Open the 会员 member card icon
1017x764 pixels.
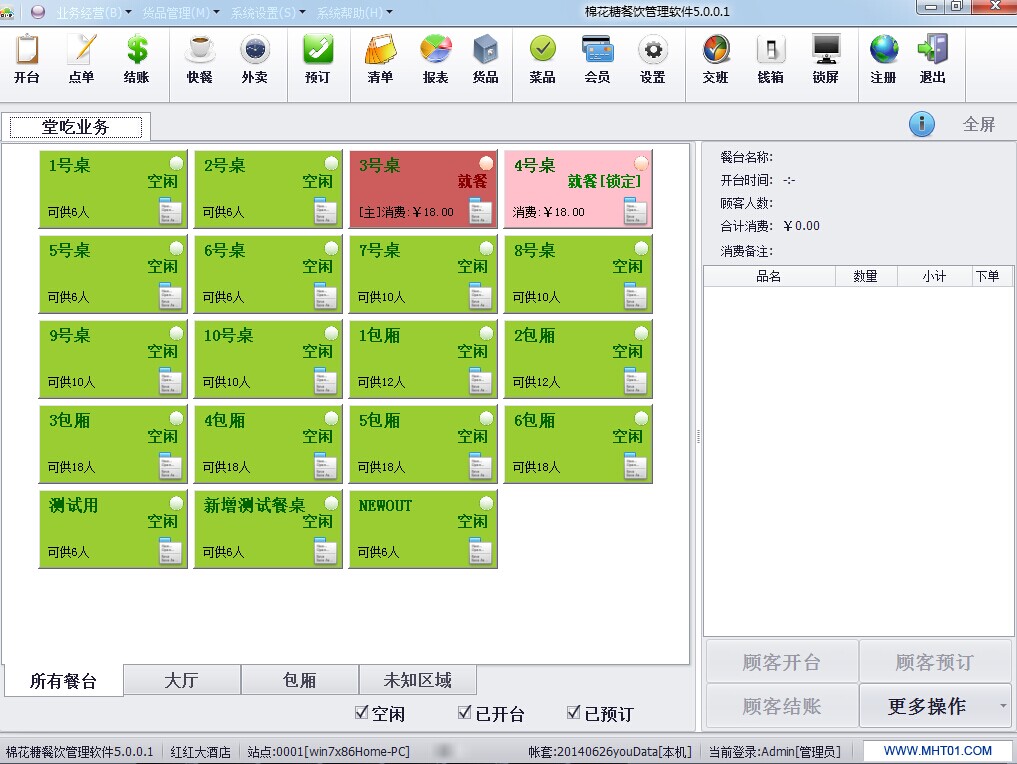coord(597,59)
